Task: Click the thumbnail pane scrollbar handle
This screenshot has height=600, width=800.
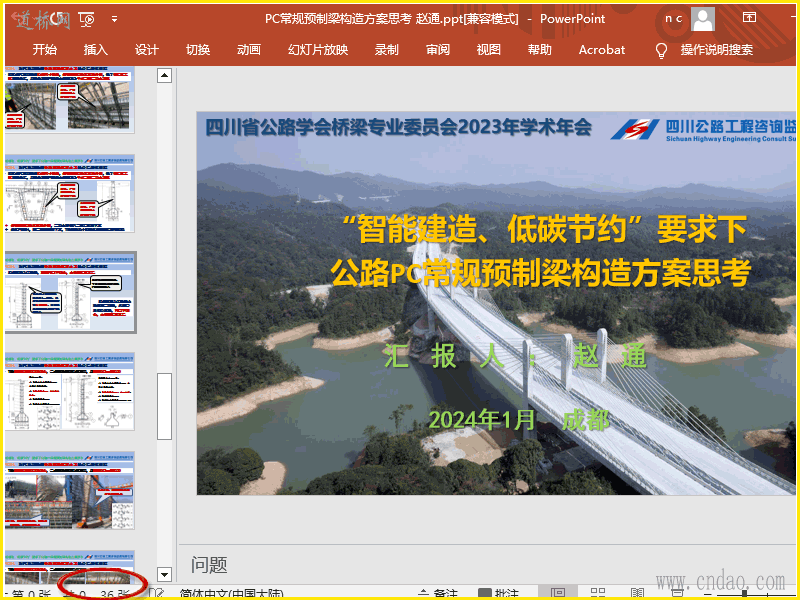Action: point(164,406)
